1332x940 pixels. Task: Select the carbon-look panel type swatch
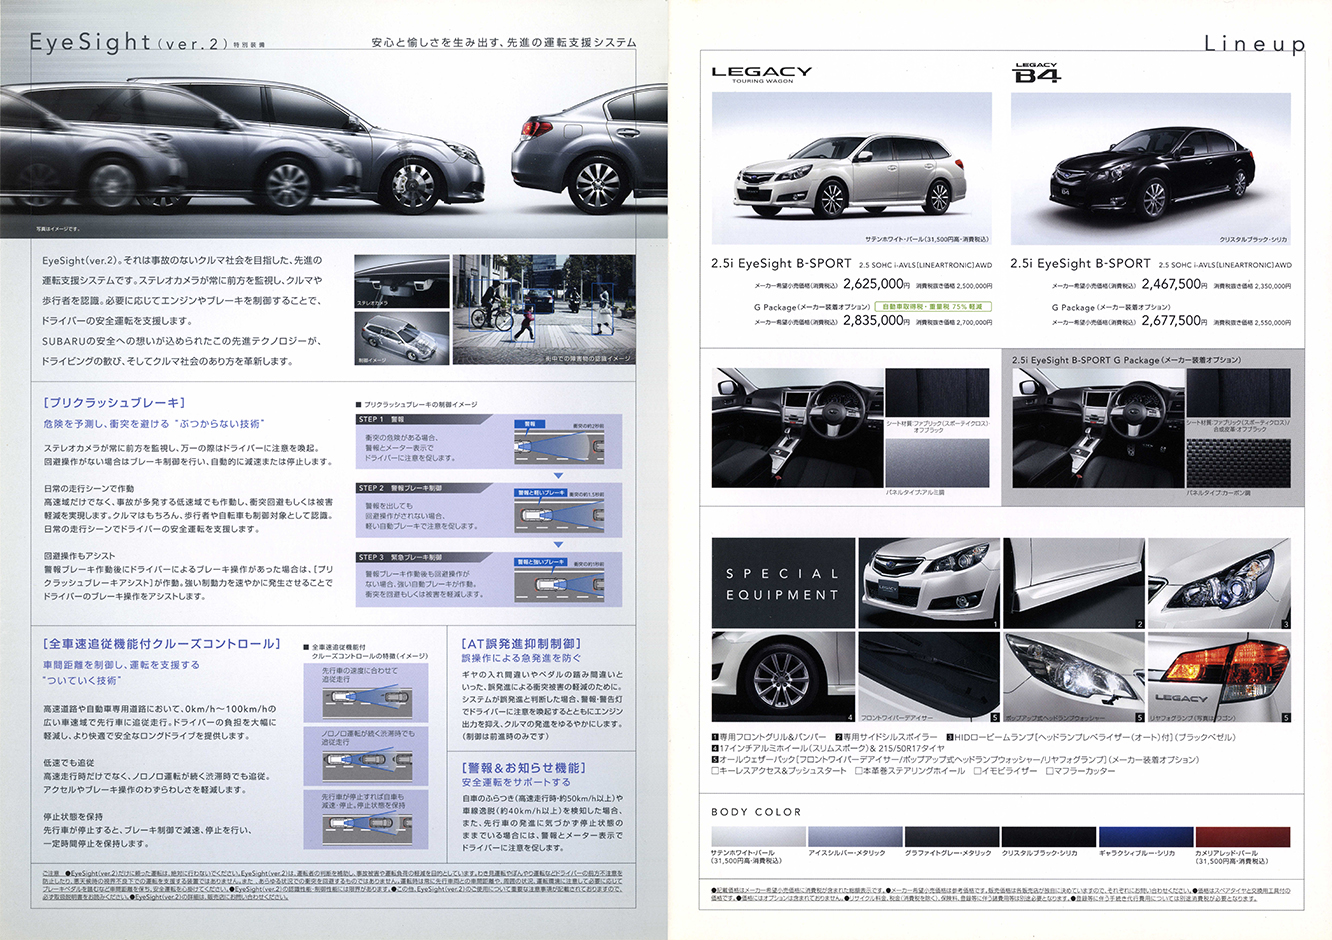coord(1238,464)
